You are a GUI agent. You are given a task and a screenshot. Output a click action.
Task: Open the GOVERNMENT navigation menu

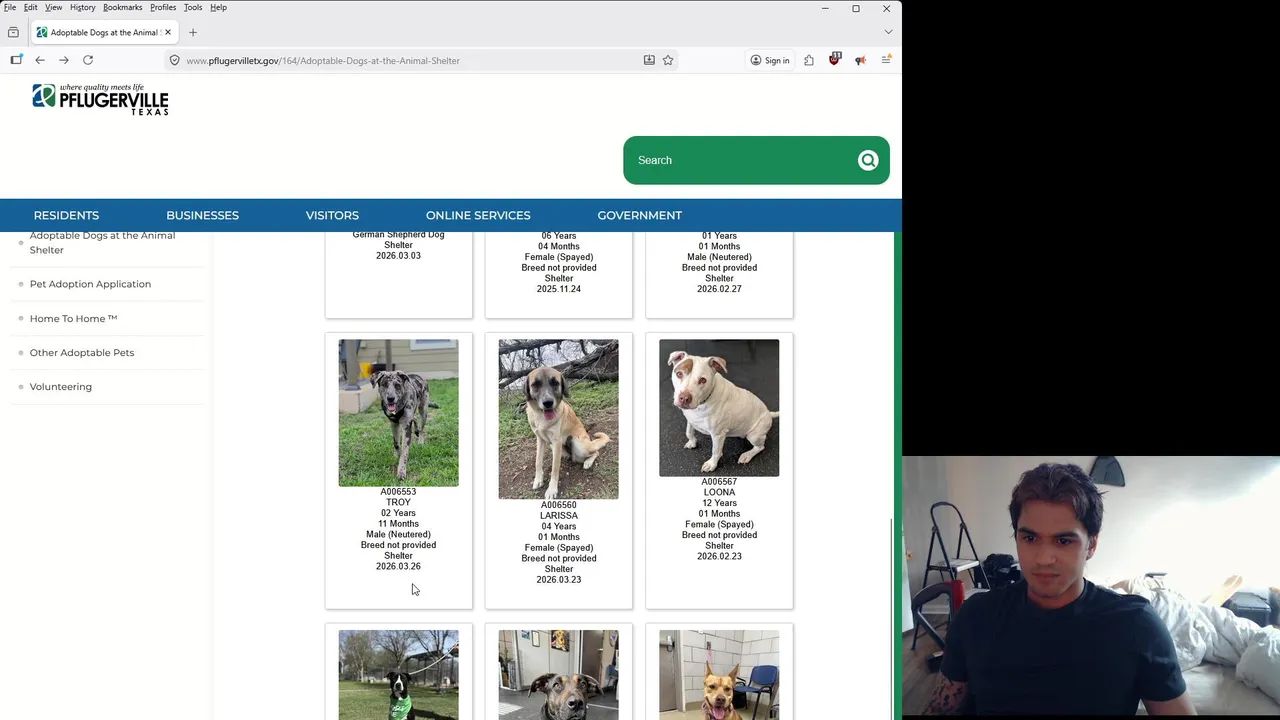[640, 215]
